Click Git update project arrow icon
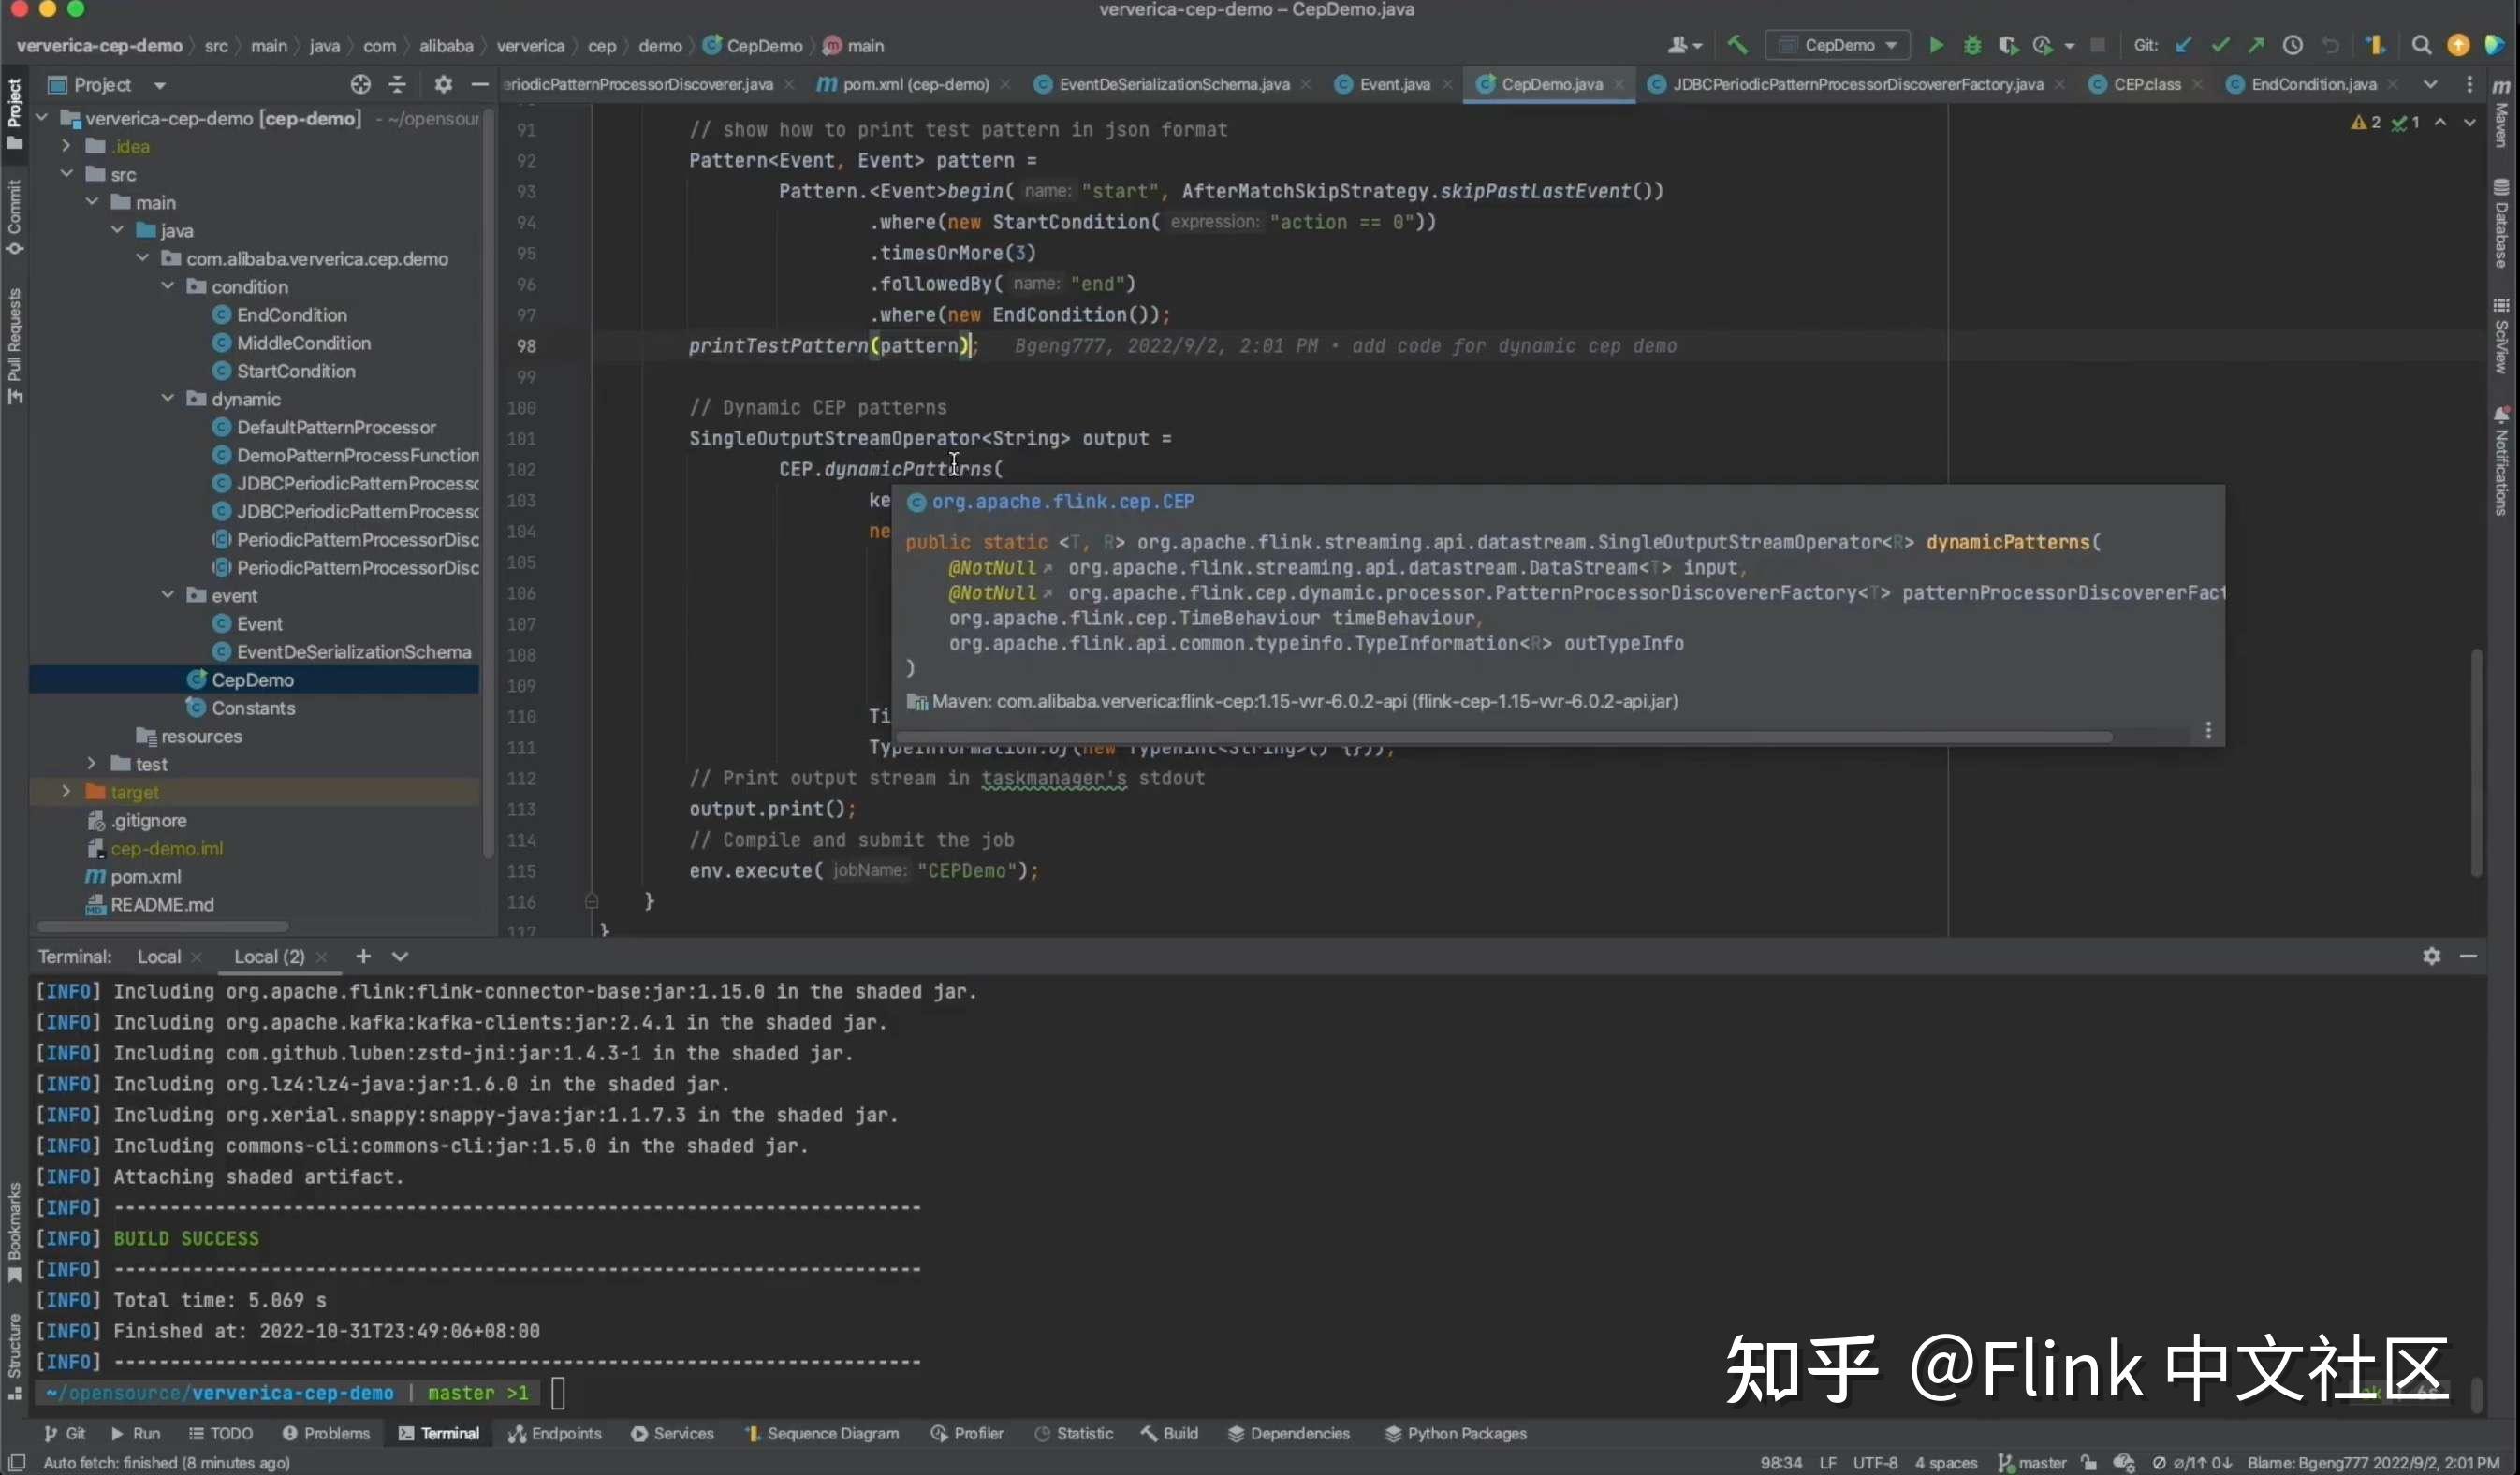Viewport: 2520px width, 1475px height. (x=2184, y=45)
